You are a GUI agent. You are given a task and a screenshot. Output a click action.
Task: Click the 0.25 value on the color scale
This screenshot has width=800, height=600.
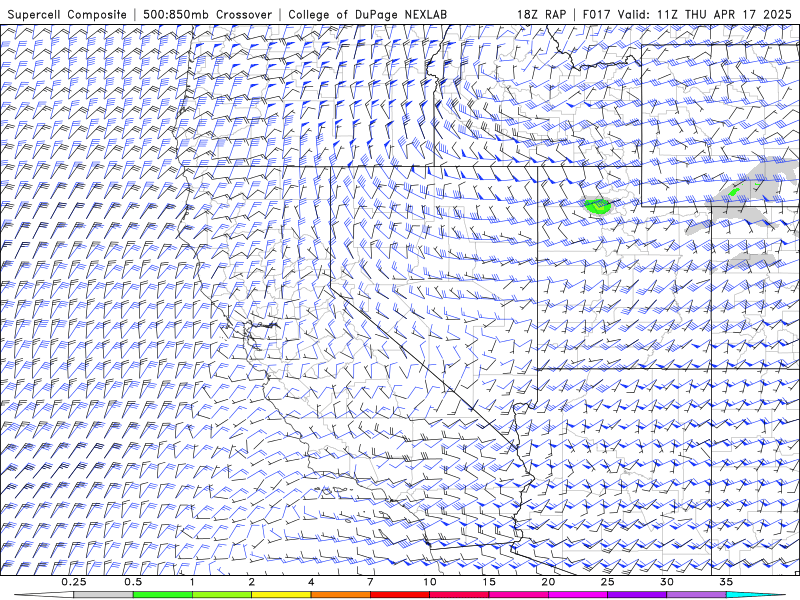pos(74,582)
